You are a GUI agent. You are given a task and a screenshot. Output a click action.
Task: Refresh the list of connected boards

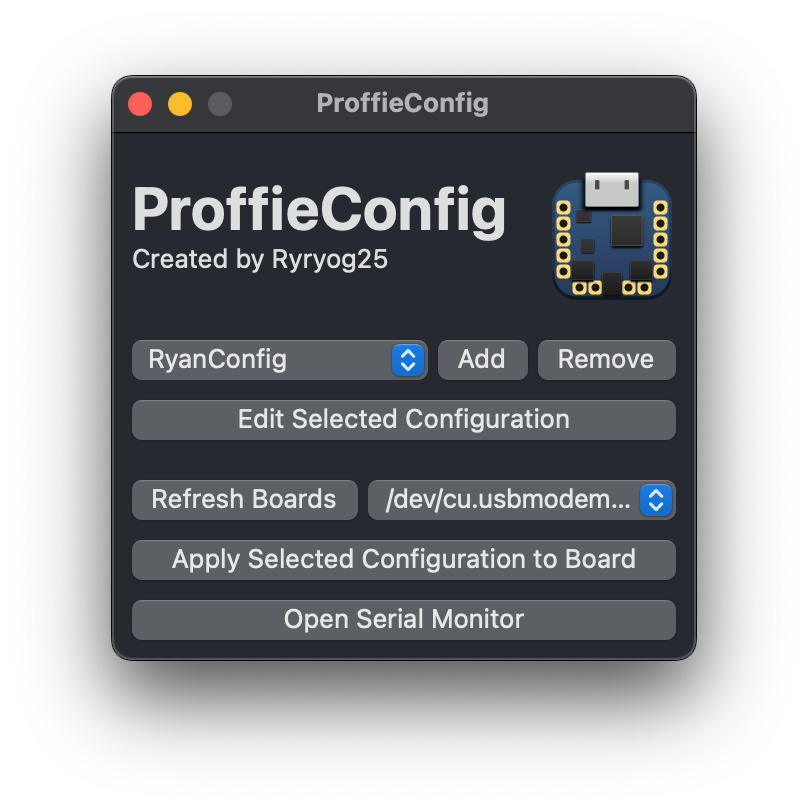[244, 500]
